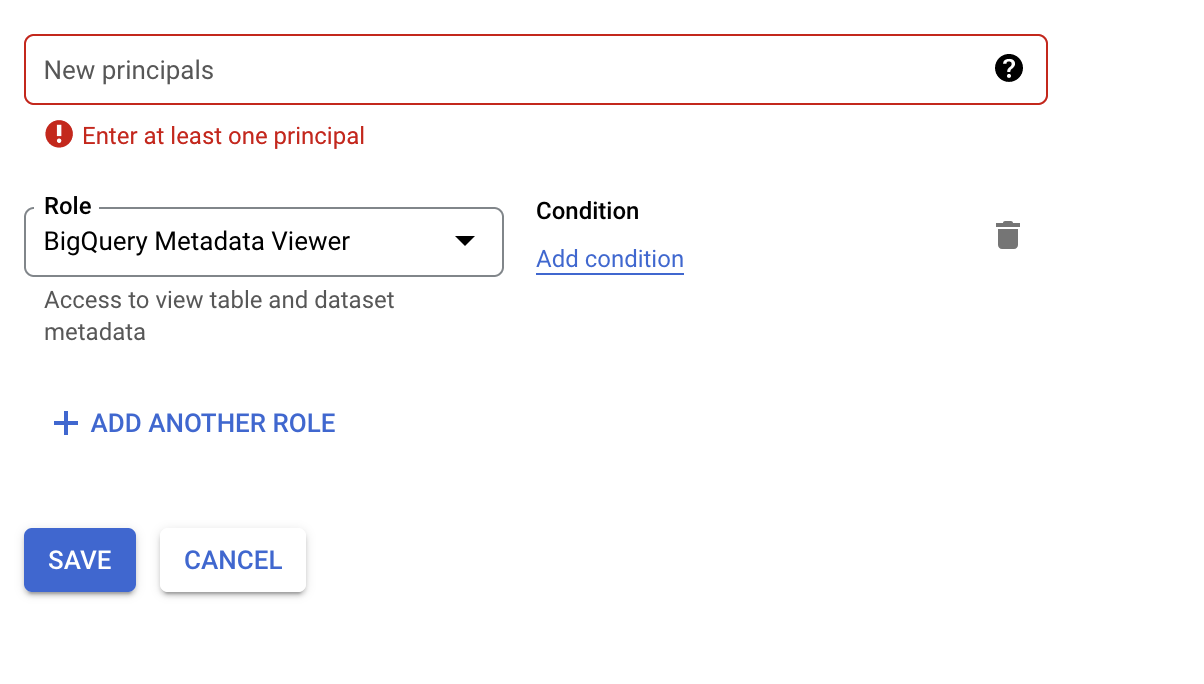Viewport: 1204px width, 684px height.
Task: Click ADD ANOTHER ROLE
Action: click(212, 423)
